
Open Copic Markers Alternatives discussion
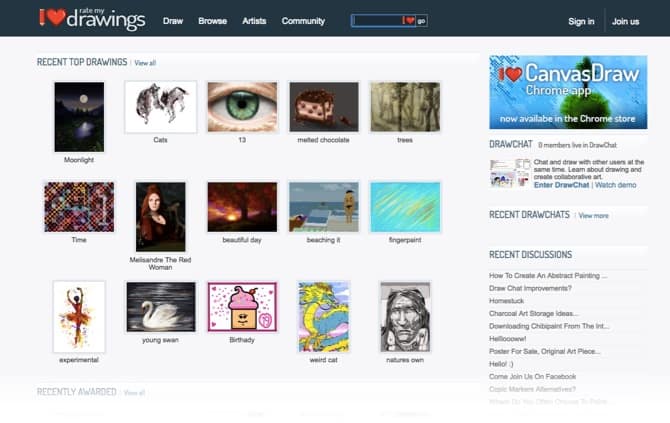coord(532,389)
